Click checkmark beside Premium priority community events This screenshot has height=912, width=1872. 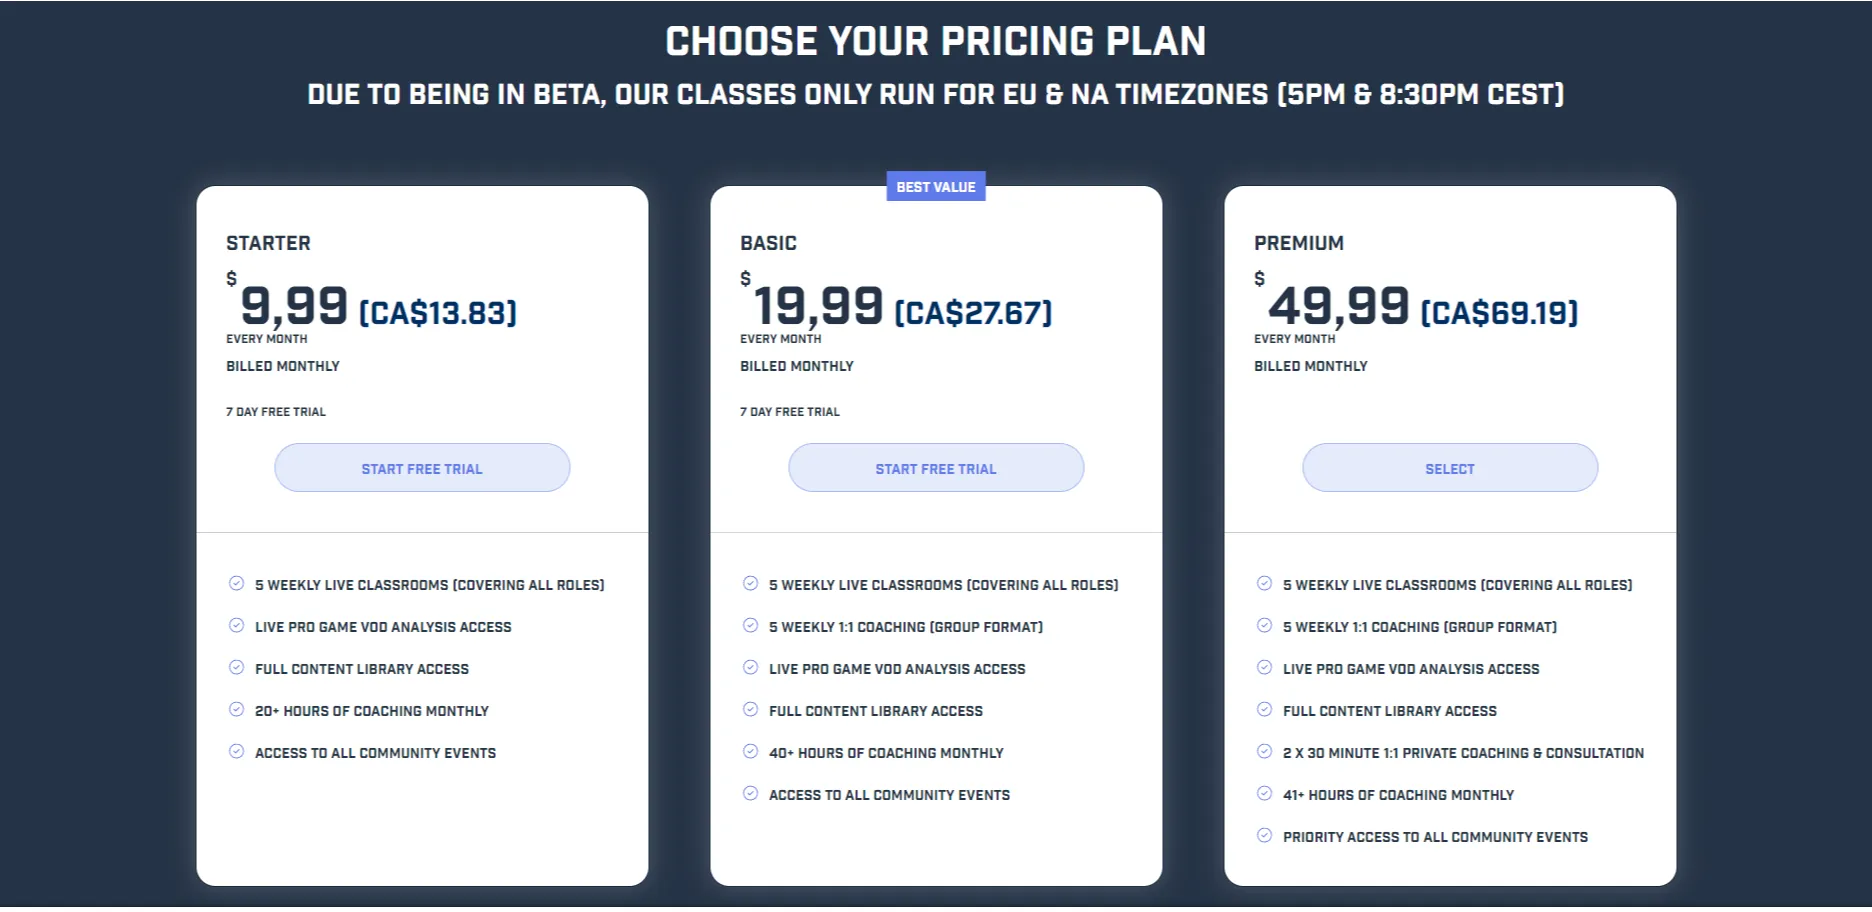point(1264,836)
